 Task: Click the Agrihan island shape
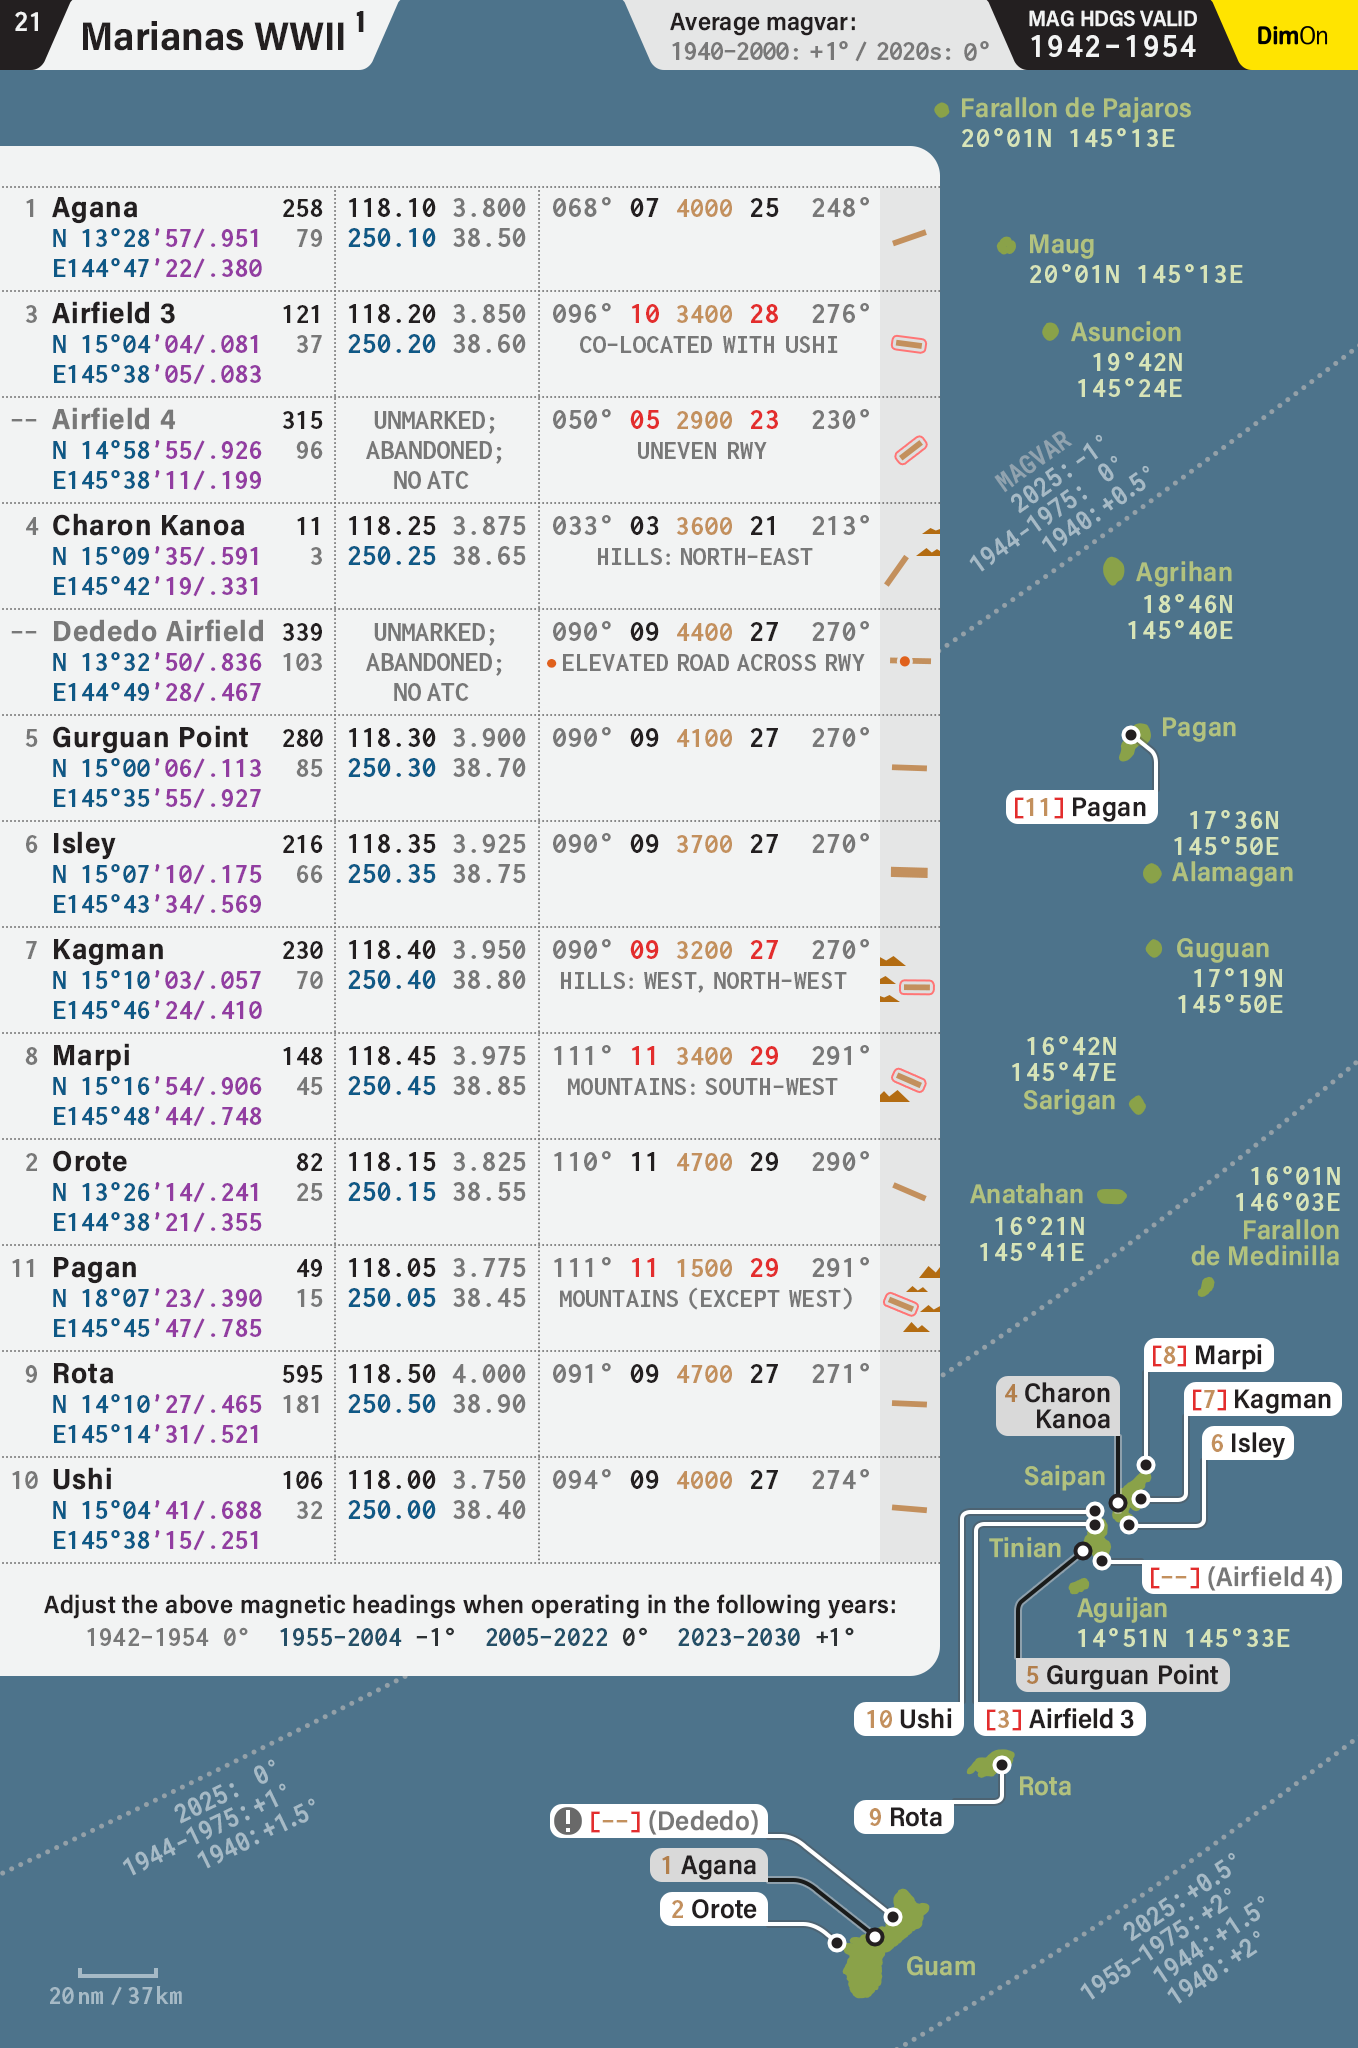[x=1113, y=571]
